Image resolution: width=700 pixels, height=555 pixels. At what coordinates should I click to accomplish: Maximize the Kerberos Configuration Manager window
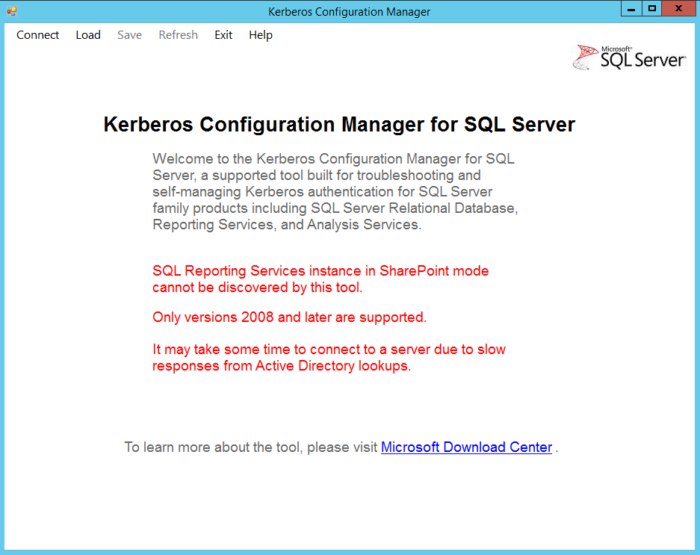(652, 8)
